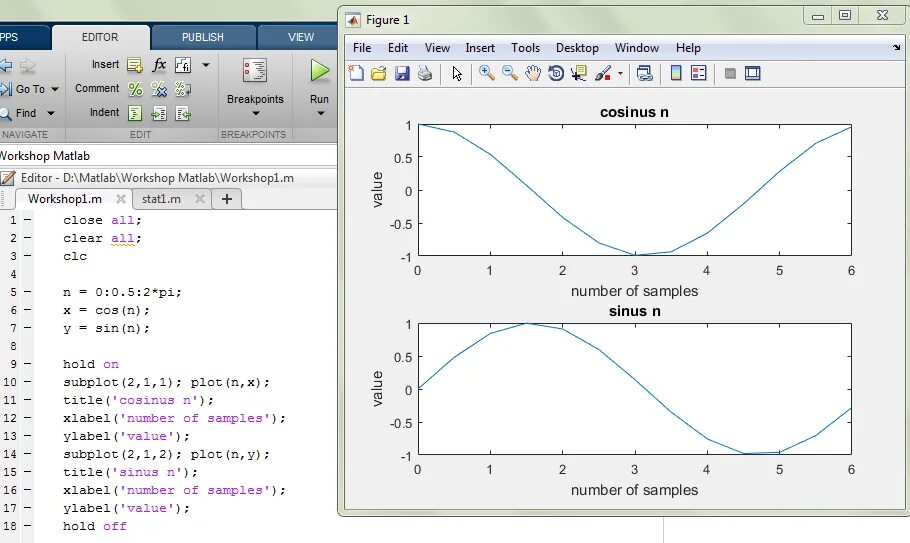This screenshot has width=910, height=543.
Task: Click the Smart Indent icon
Action: (x=135, y=113)
